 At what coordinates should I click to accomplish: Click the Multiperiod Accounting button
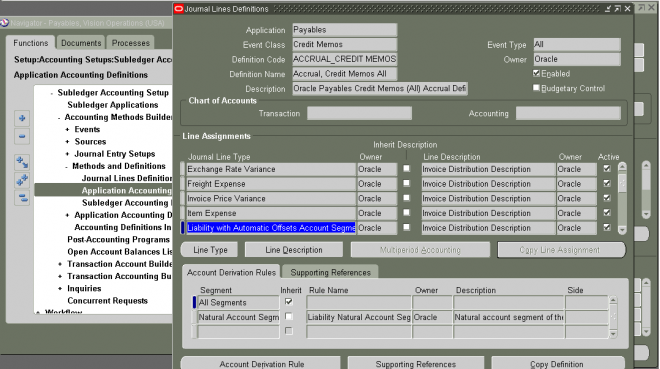420,250
